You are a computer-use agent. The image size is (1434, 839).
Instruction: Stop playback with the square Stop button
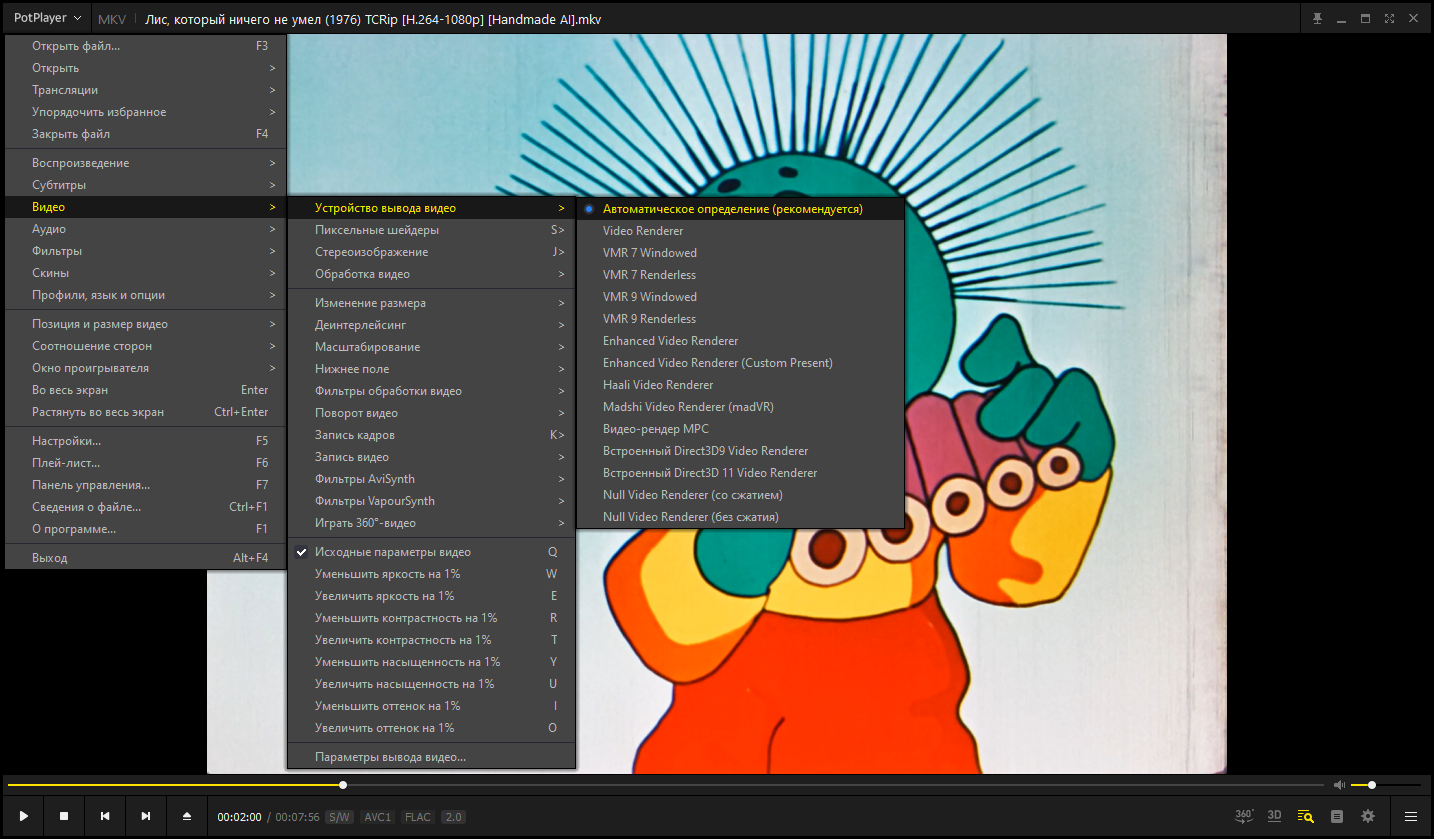pos(64,816)
